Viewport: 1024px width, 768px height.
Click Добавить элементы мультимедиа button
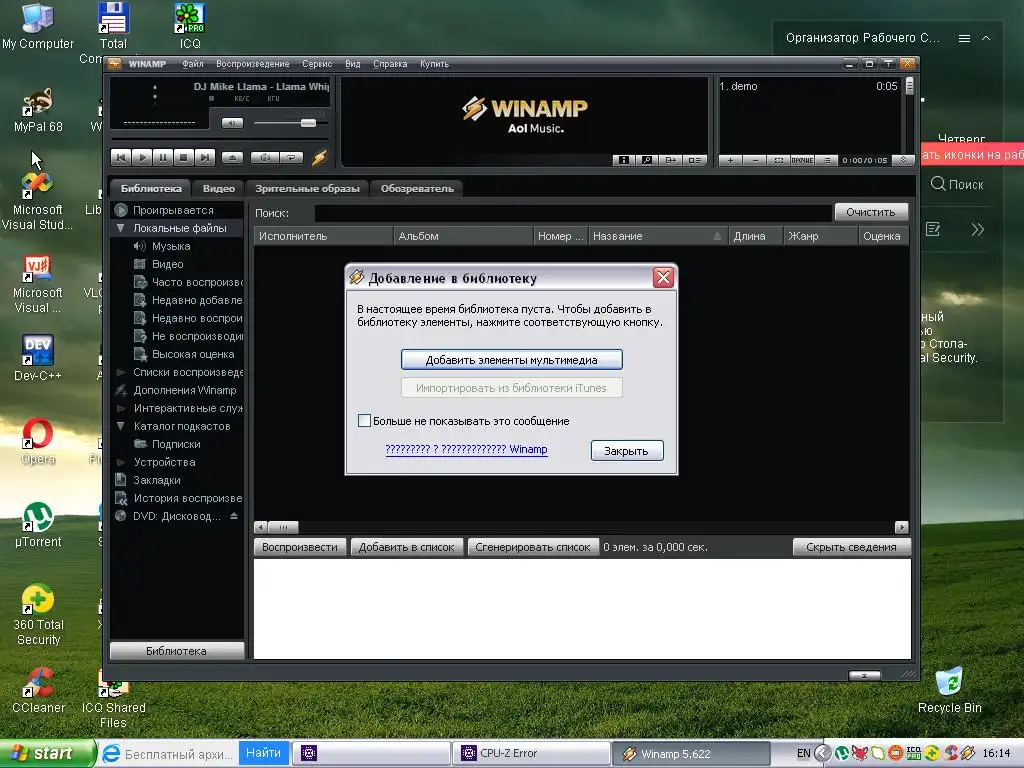coord(511,360)
